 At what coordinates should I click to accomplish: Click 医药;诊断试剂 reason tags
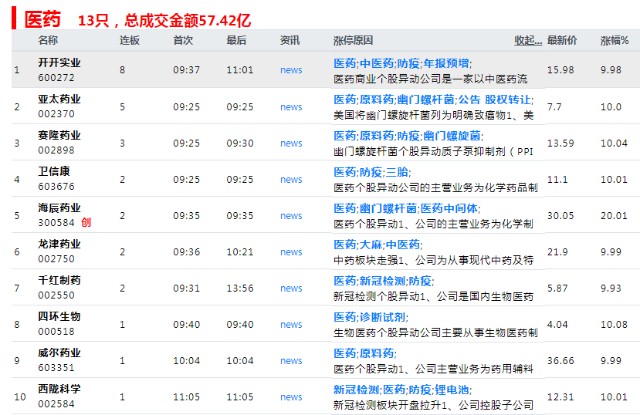point(371,317)
